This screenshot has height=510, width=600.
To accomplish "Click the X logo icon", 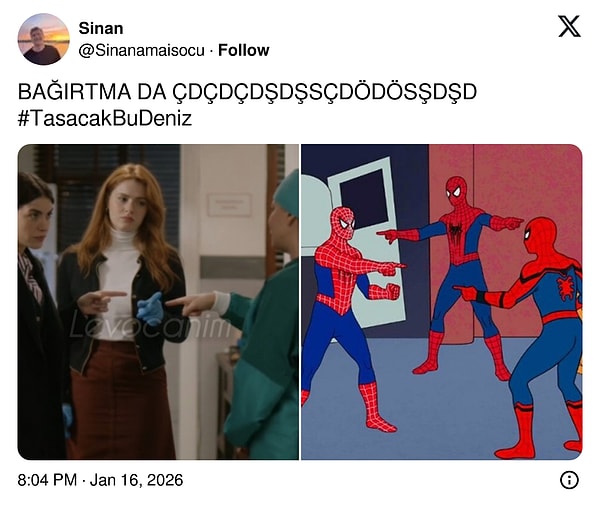I will [569, 26].
